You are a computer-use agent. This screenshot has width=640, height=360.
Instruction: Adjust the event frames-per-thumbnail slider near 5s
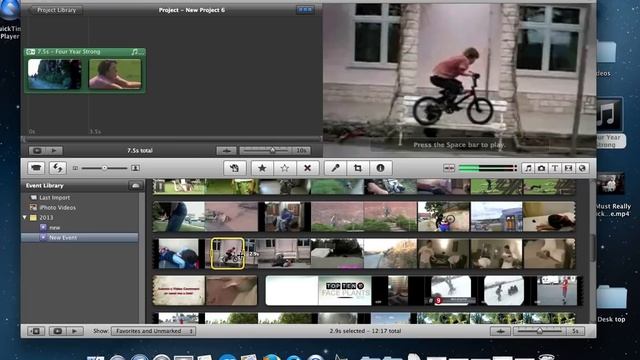pos(540,331)
